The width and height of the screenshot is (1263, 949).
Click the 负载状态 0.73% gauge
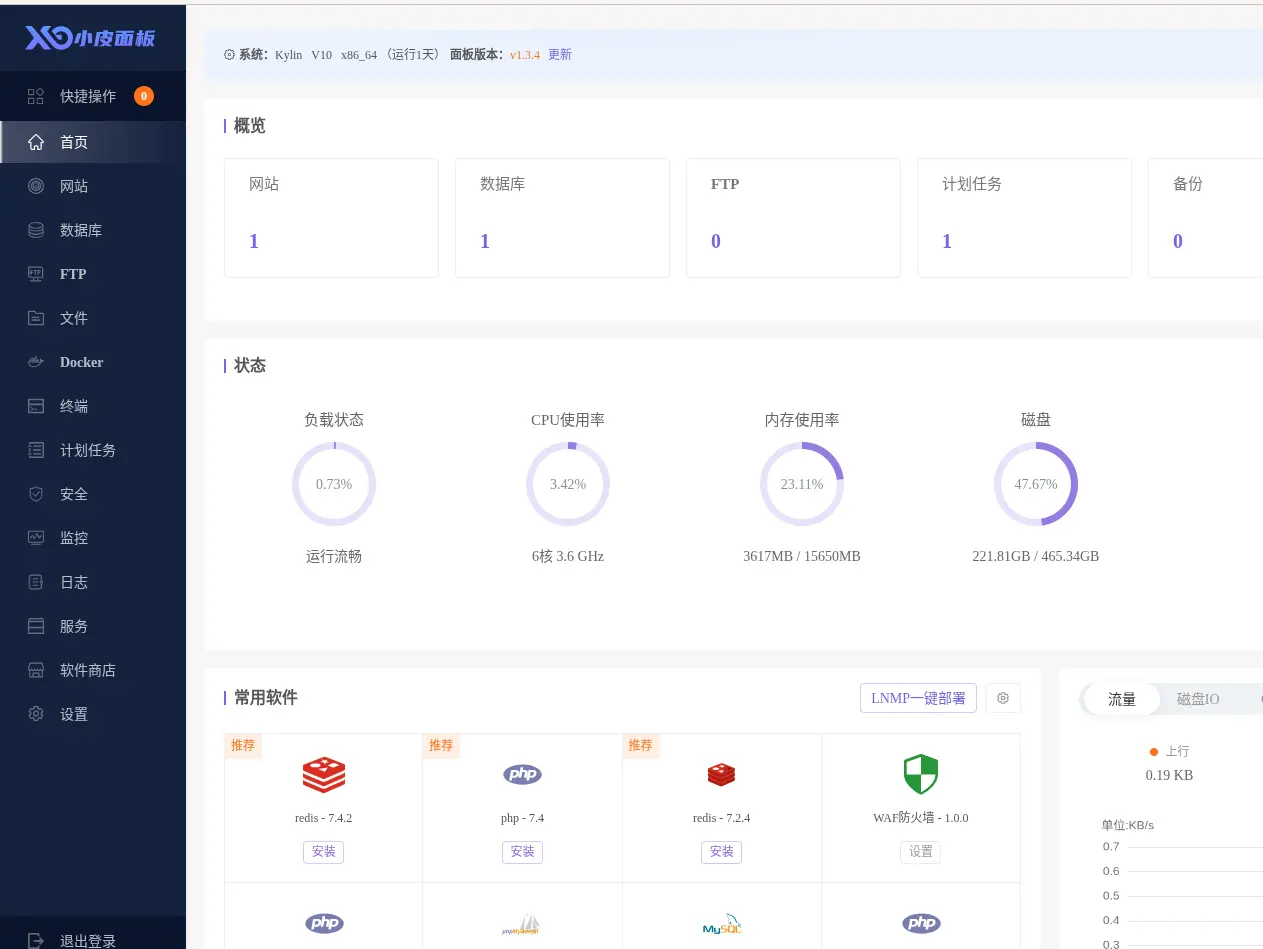tap(334, 484)
